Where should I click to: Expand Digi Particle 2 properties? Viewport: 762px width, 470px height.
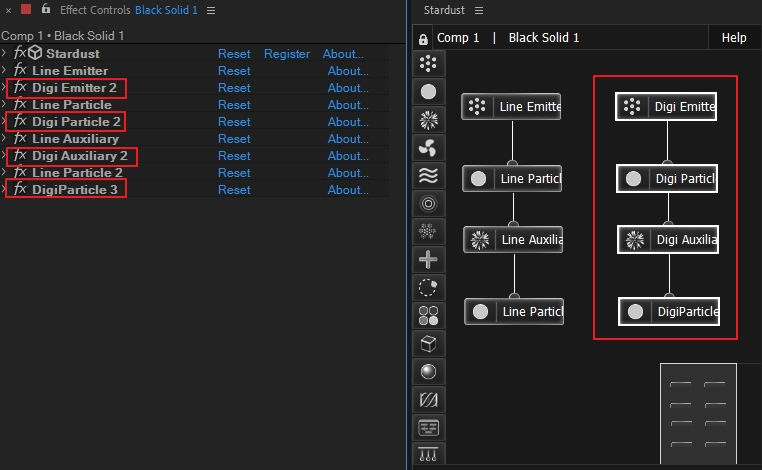[x=4, y=121]
